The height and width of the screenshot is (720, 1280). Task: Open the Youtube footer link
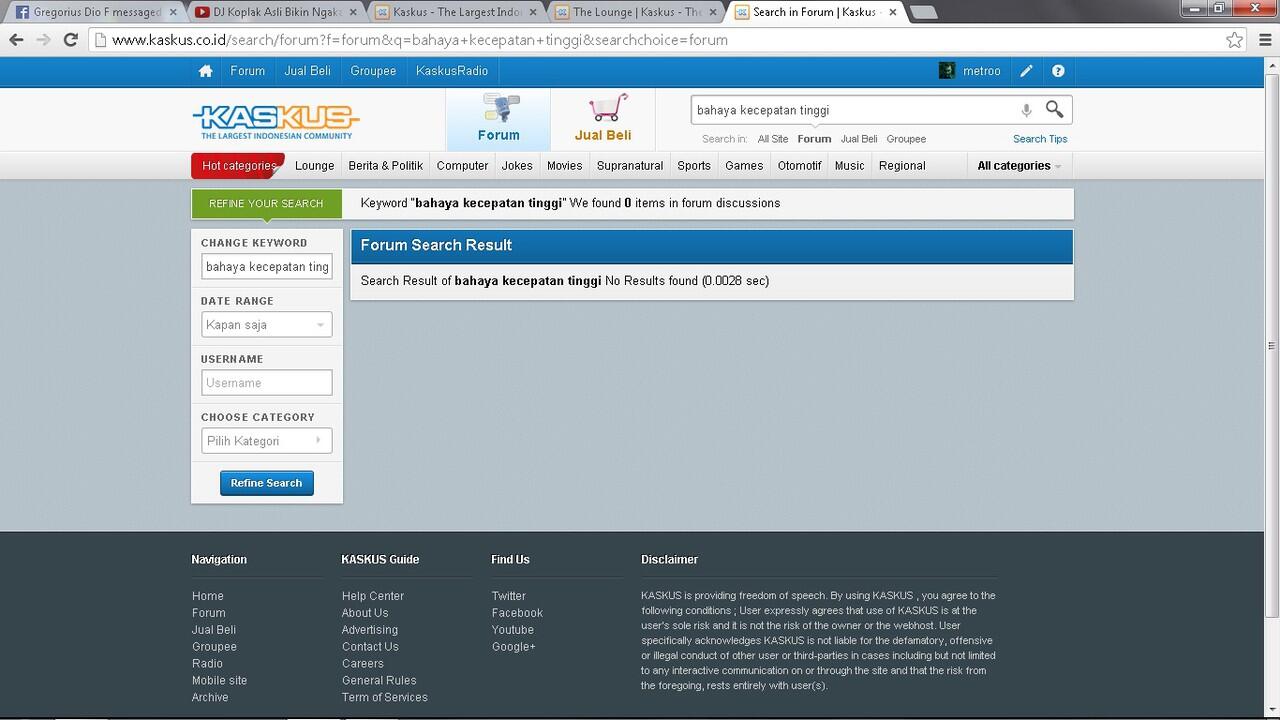click(512, 630)
